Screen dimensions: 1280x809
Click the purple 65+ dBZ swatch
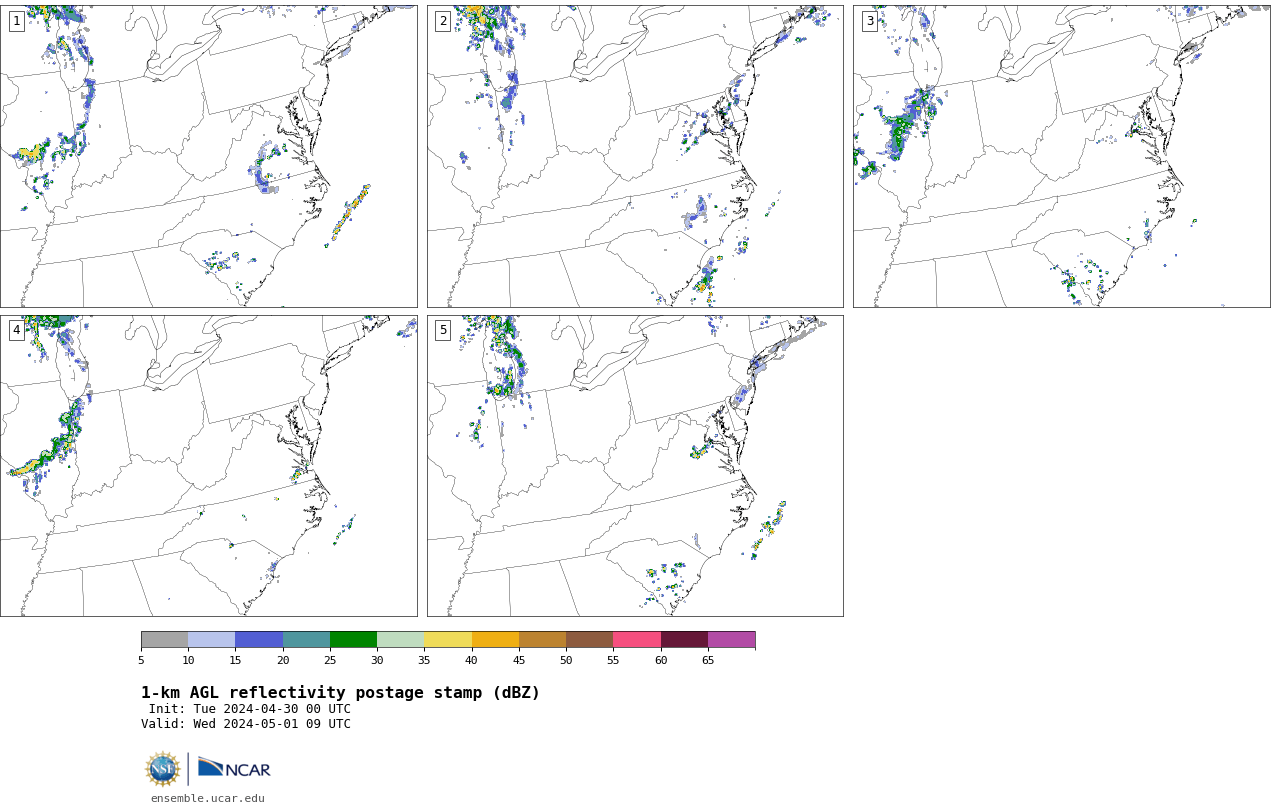pos(731,640)
